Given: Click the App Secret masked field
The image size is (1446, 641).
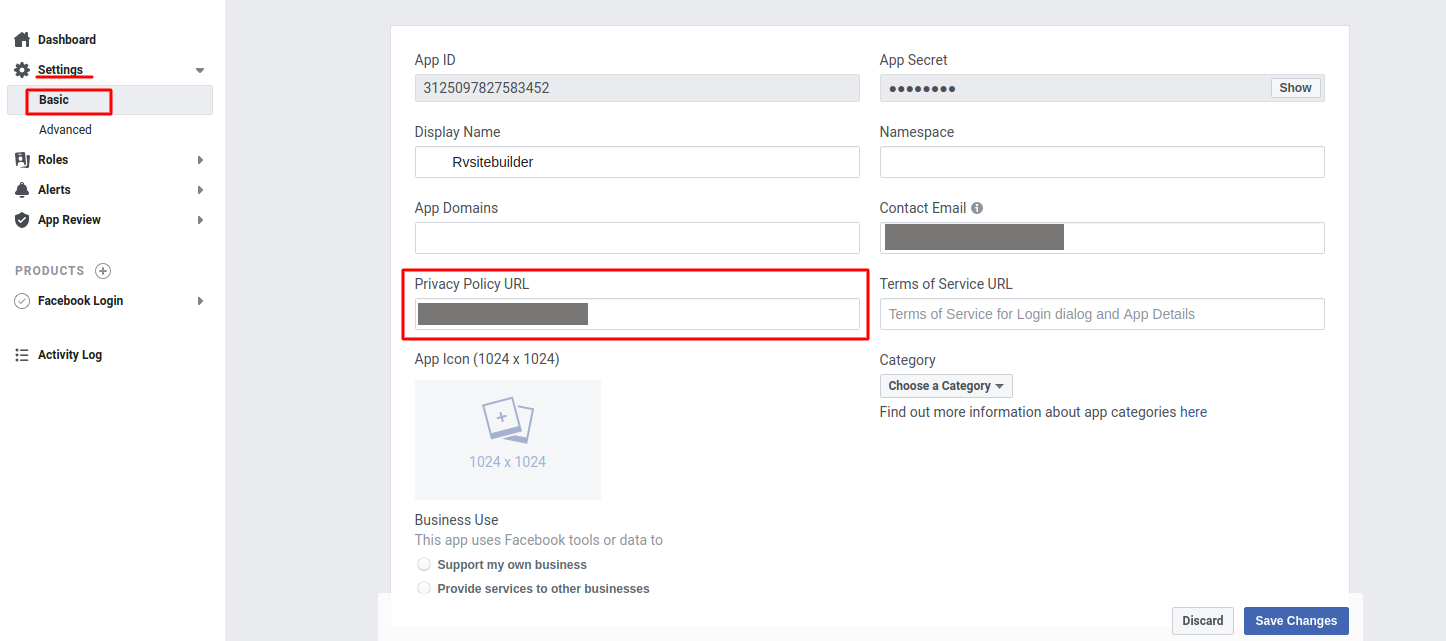Looking at the screenshot, I should point(1102,88).
